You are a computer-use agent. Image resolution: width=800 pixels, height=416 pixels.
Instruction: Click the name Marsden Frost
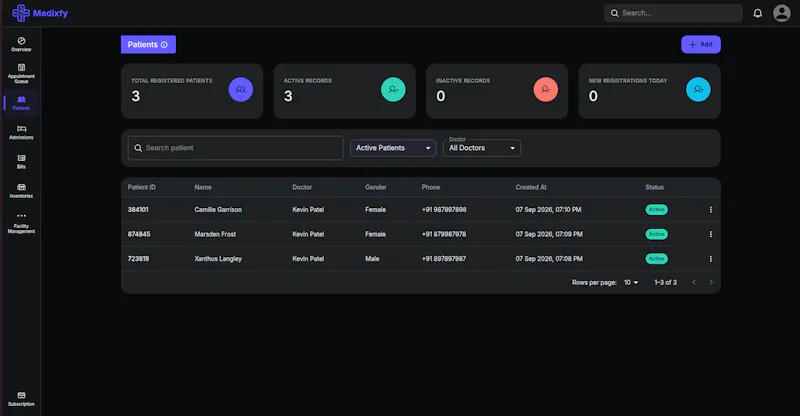pyautogui.click(x=215, y=234)
